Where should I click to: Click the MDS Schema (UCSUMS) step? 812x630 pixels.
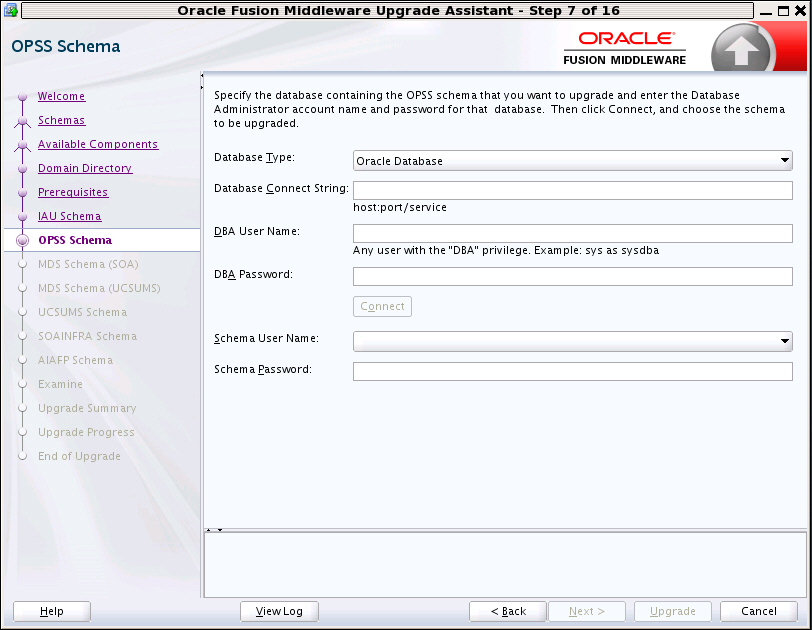coord(99,288)
